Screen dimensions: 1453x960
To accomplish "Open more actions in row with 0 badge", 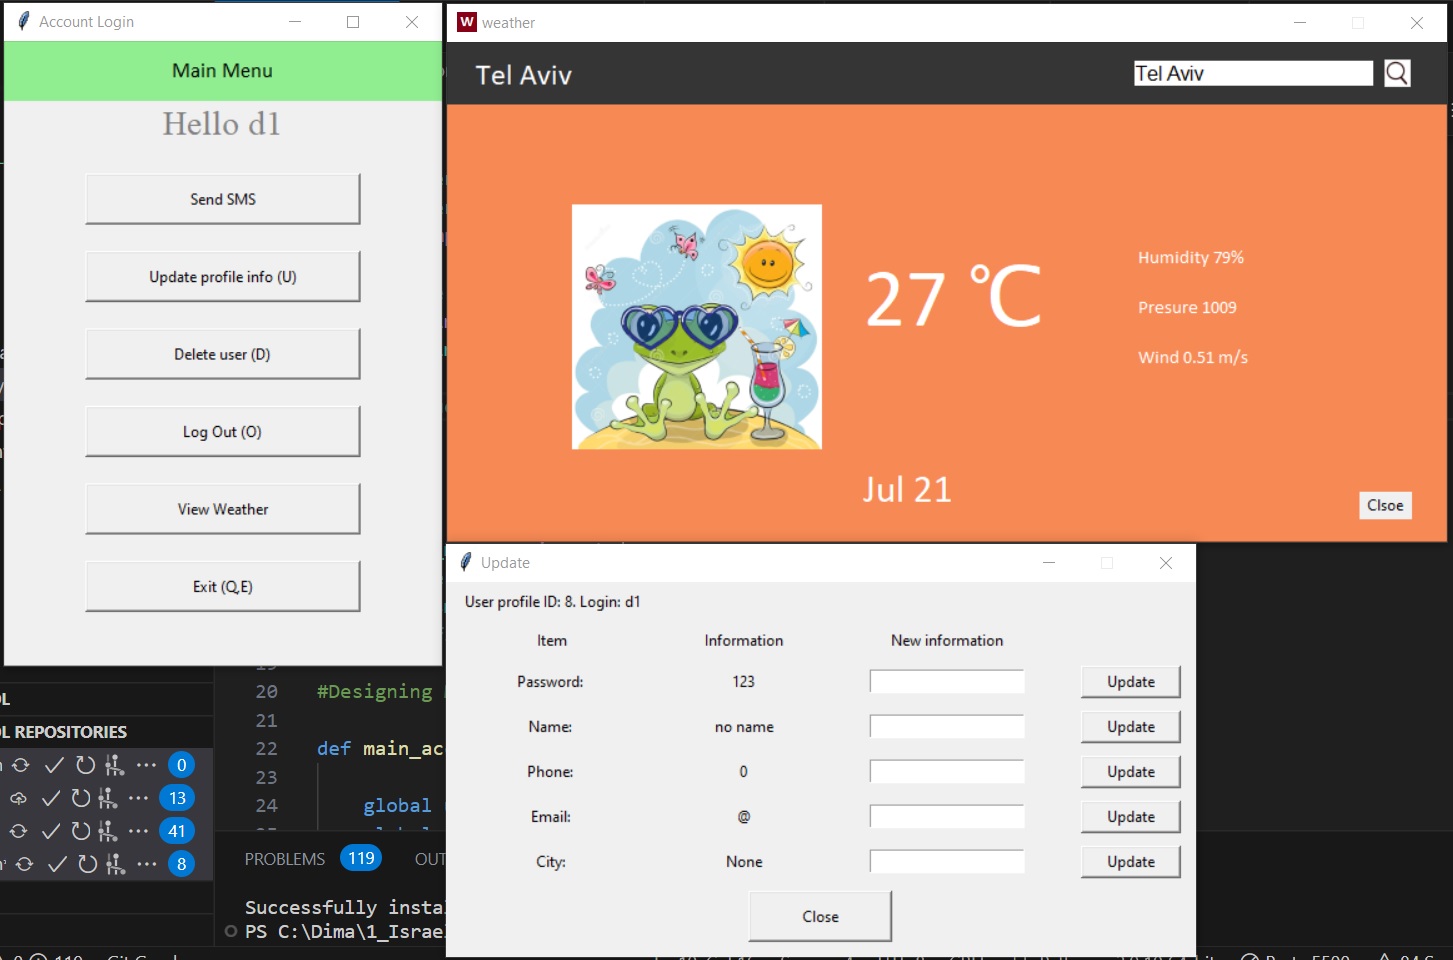I will tap(146, 765).
